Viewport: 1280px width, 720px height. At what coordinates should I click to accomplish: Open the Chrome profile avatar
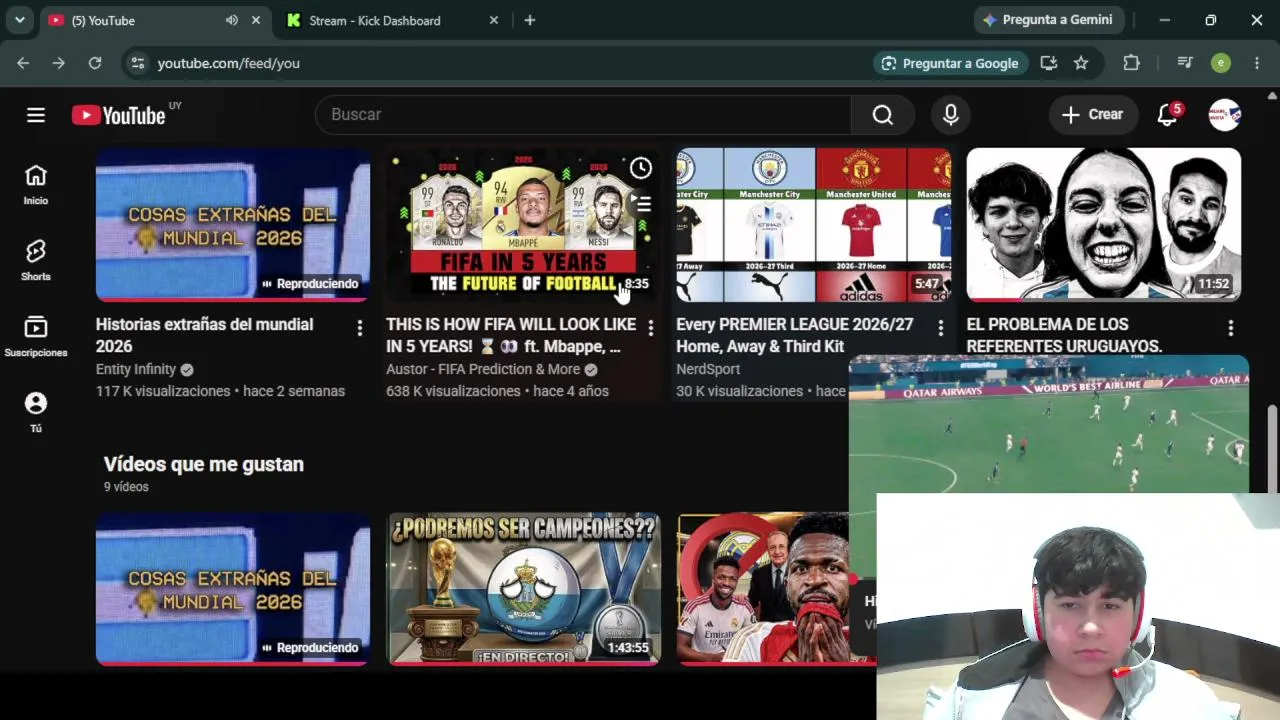pos(1221,63)
